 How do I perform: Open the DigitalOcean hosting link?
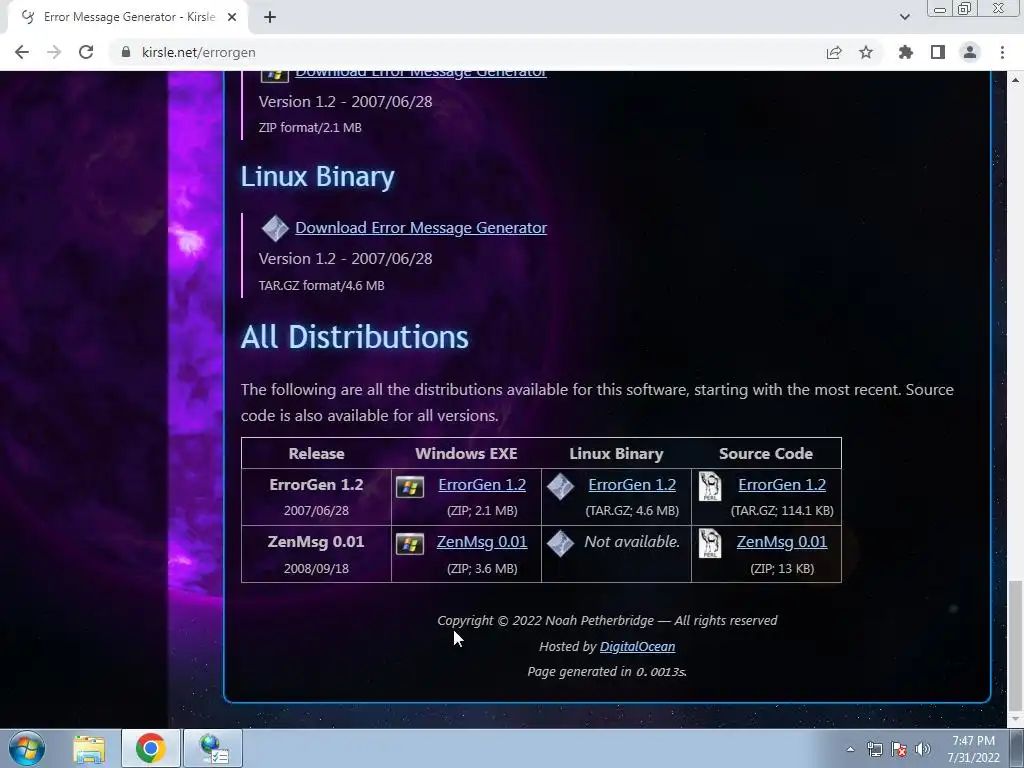tap(637, 647)
